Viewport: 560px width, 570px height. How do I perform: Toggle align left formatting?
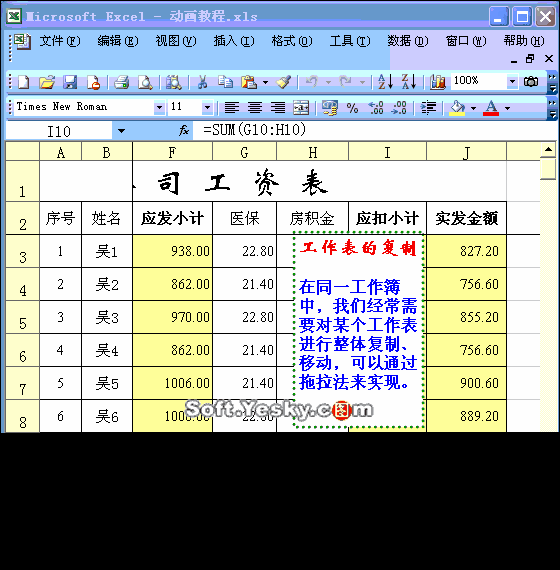232,108
